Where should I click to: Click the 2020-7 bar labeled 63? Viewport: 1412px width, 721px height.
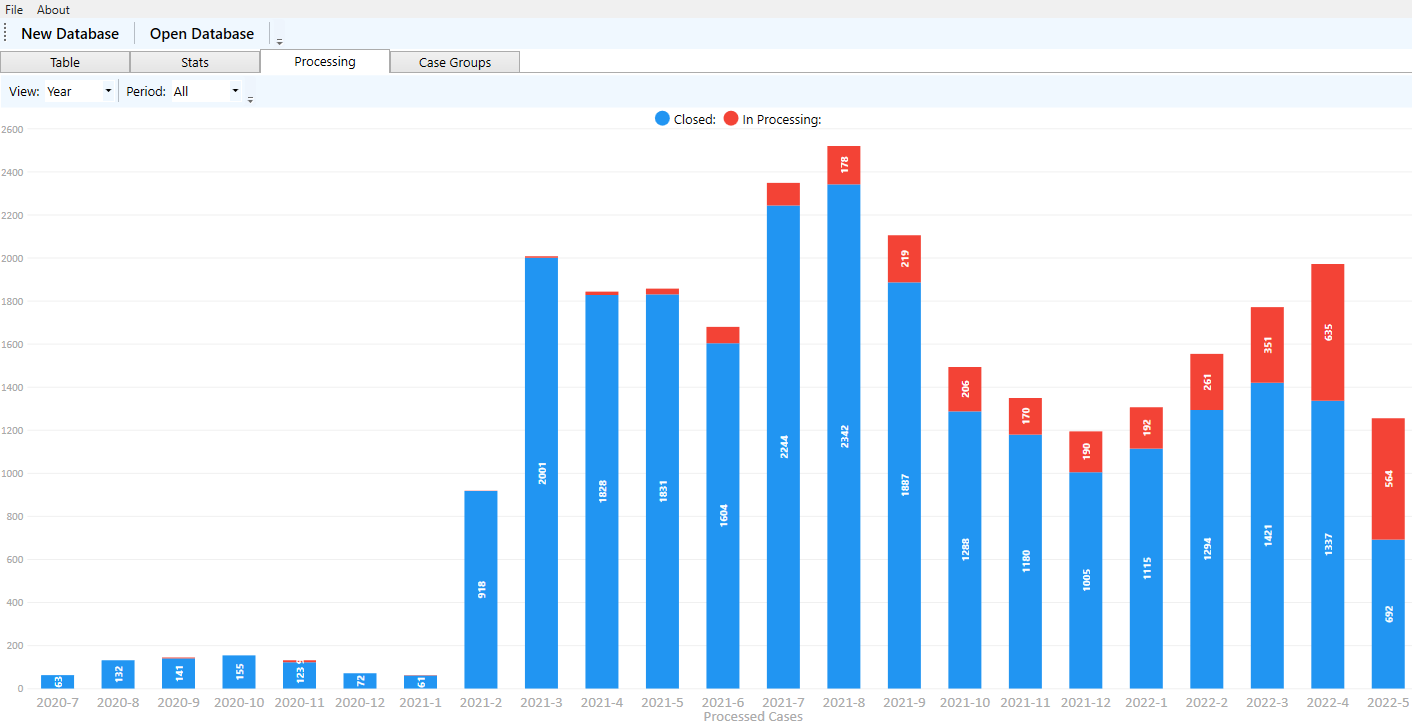coord(57,681)
